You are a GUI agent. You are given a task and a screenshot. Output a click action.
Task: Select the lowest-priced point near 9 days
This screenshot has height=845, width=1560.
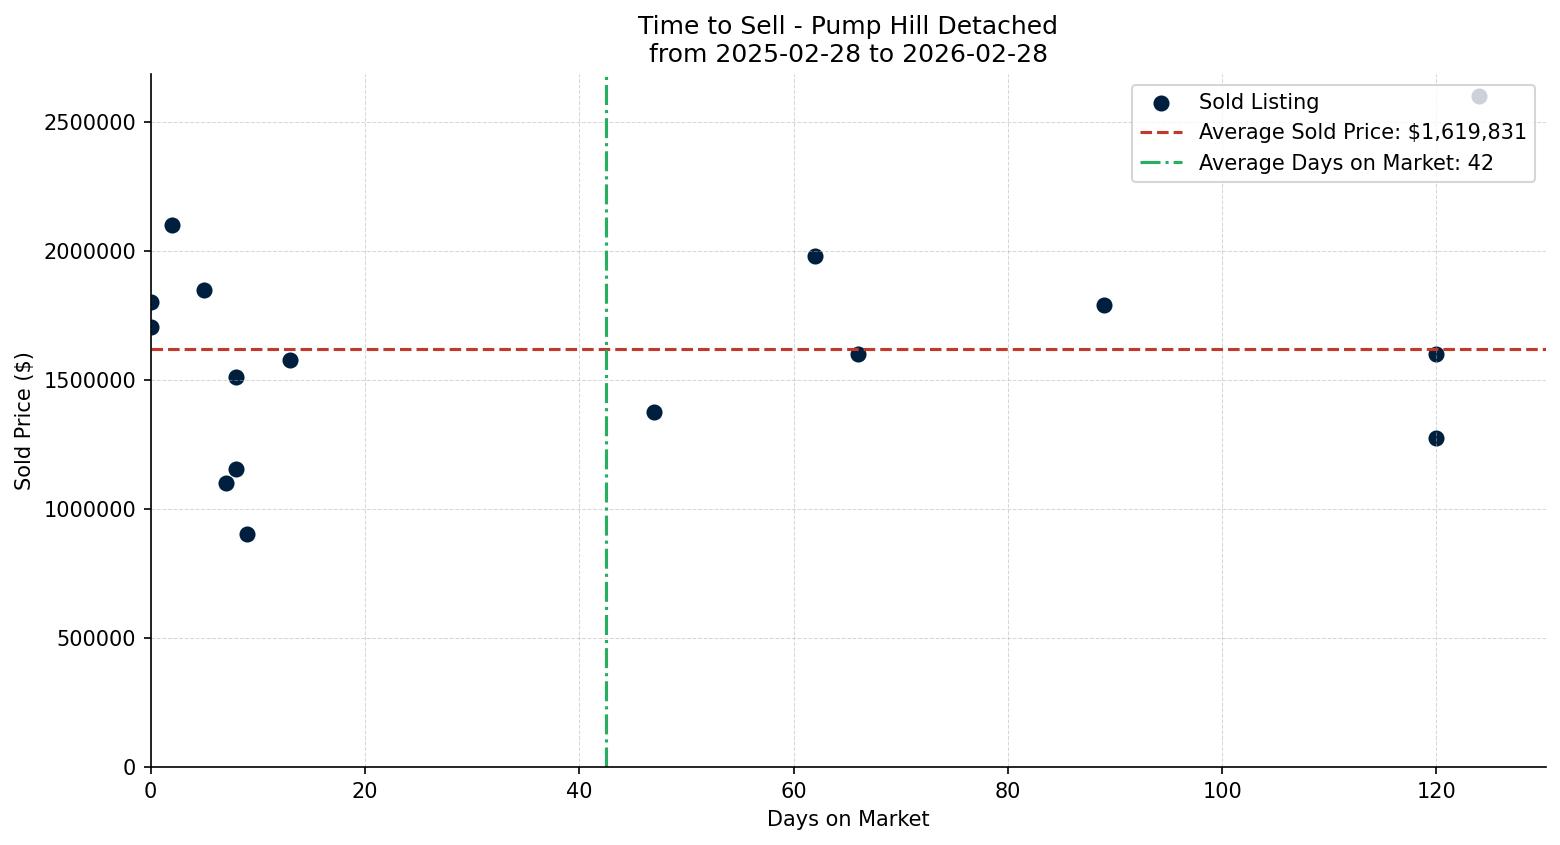coord(247,535)
